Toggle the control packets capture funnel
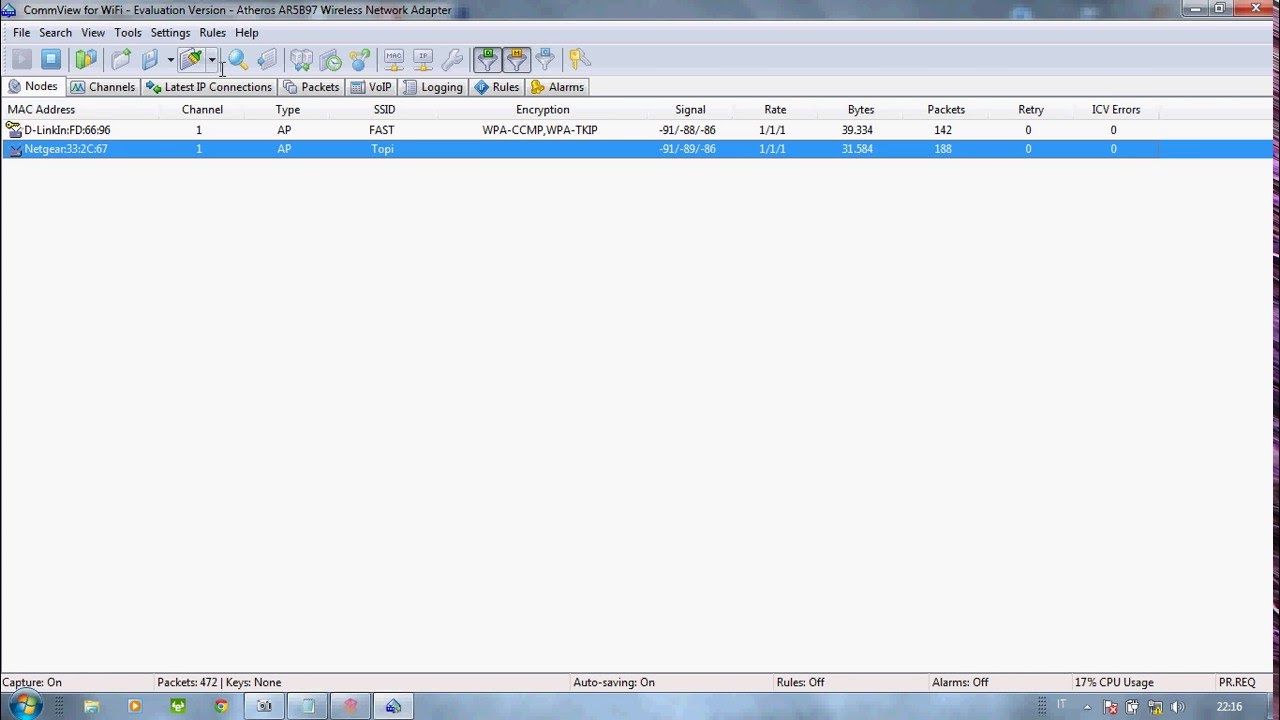This screenshot has height=720, width=1280. [545, 60]
